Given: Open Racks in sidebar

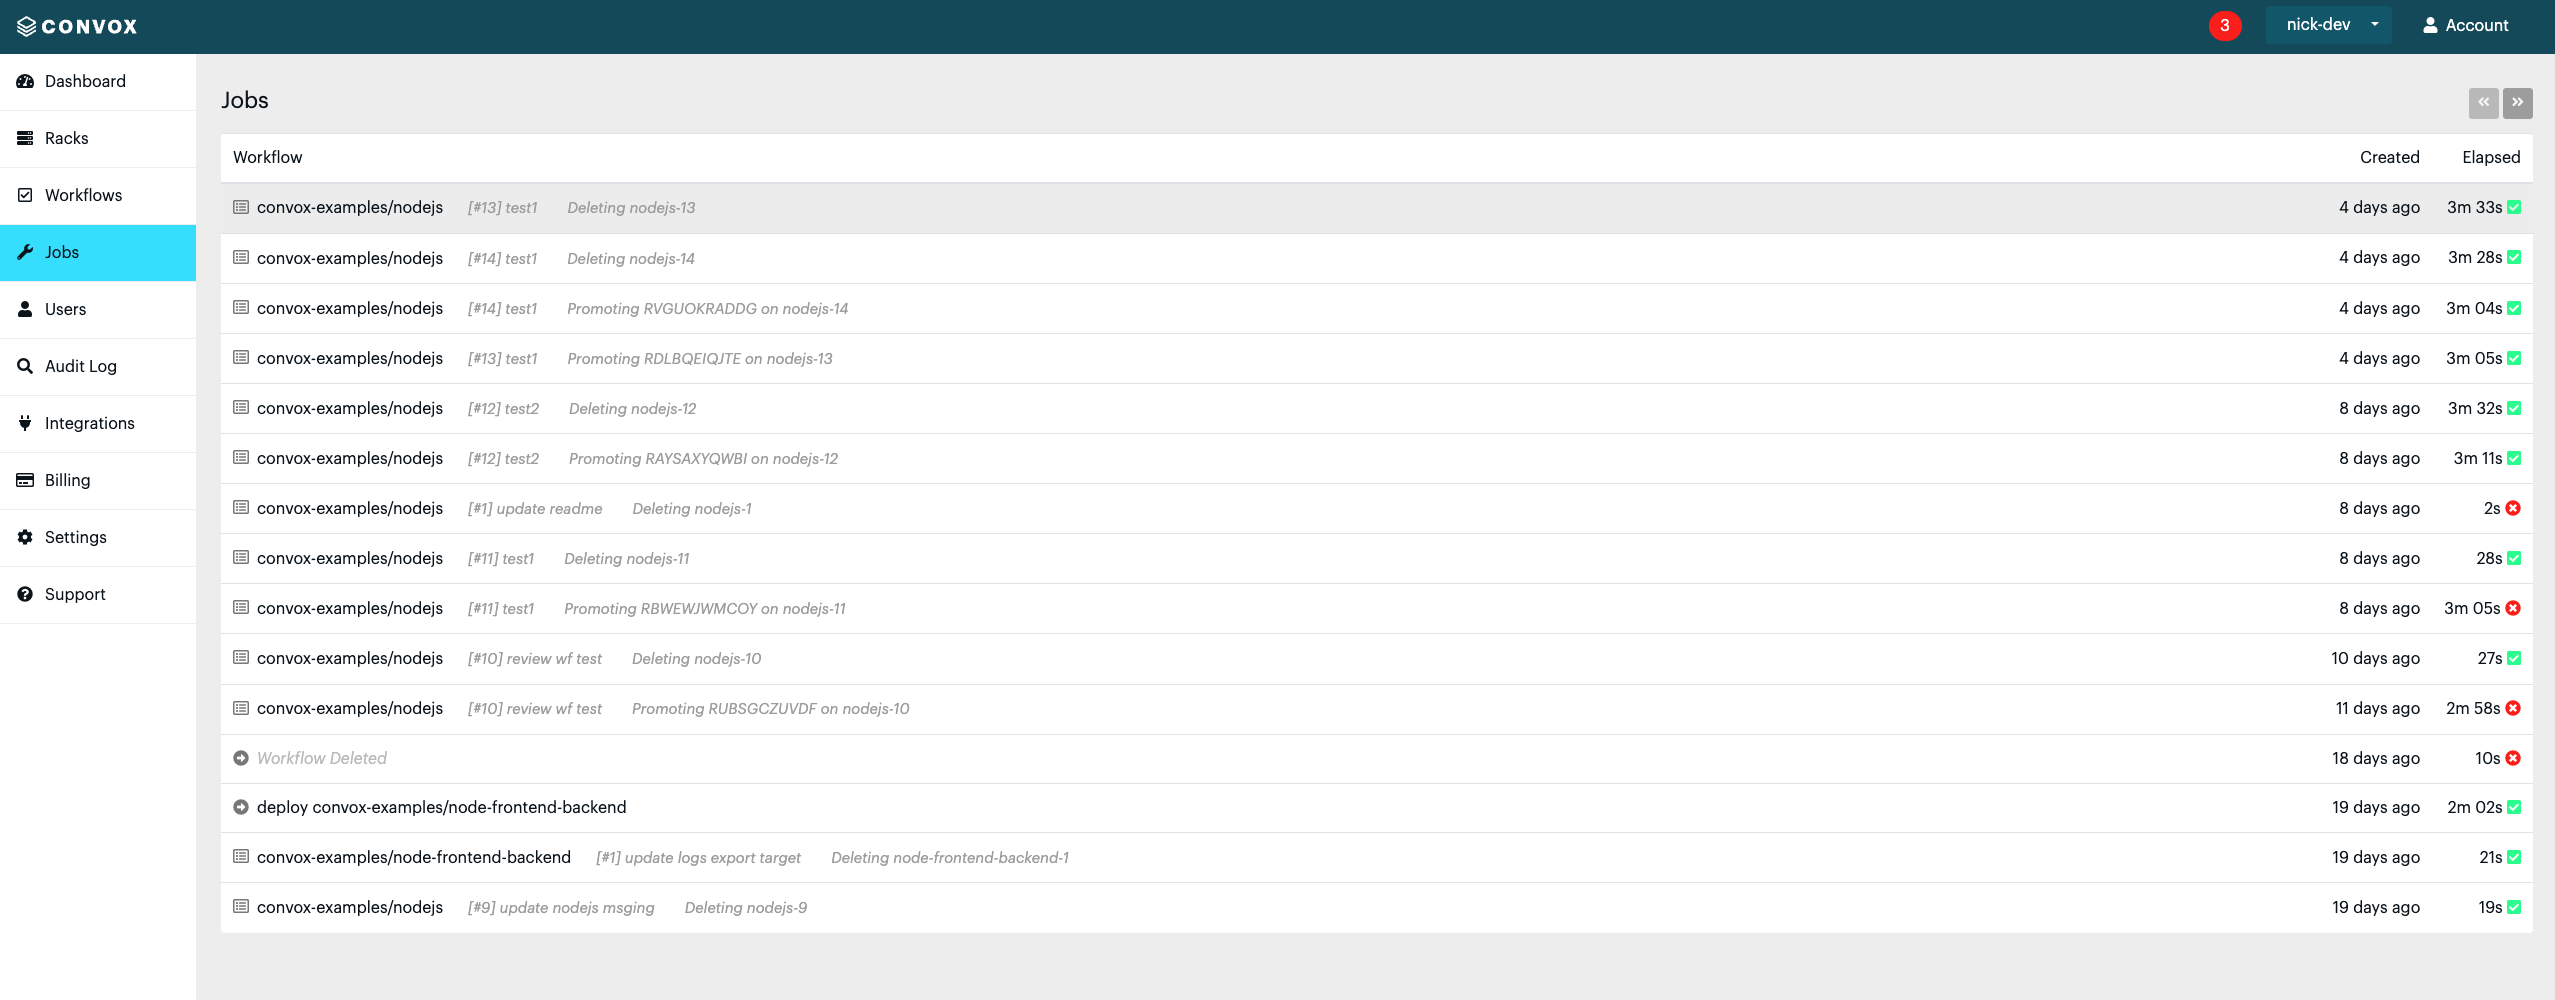Looking at the screenshot, I should point(98,139).
